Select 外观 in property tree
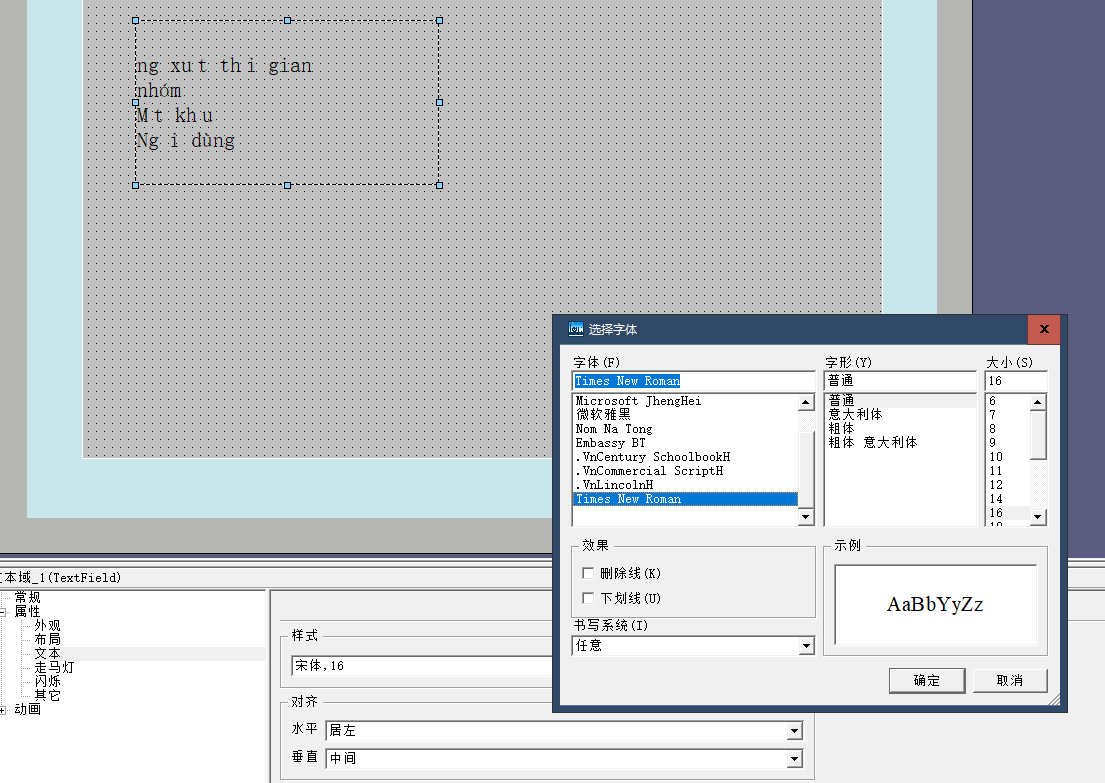Screen dimensions: 1105x783 (47, 626)
